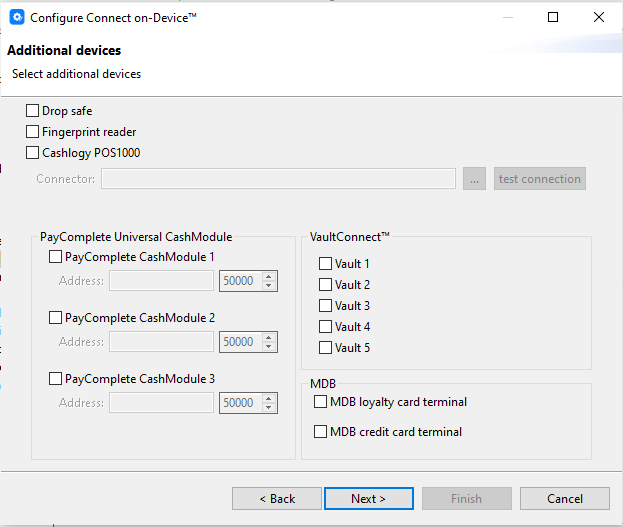Enable the Drop safe checkbox
623x527 pixels.
pos(33,110)
